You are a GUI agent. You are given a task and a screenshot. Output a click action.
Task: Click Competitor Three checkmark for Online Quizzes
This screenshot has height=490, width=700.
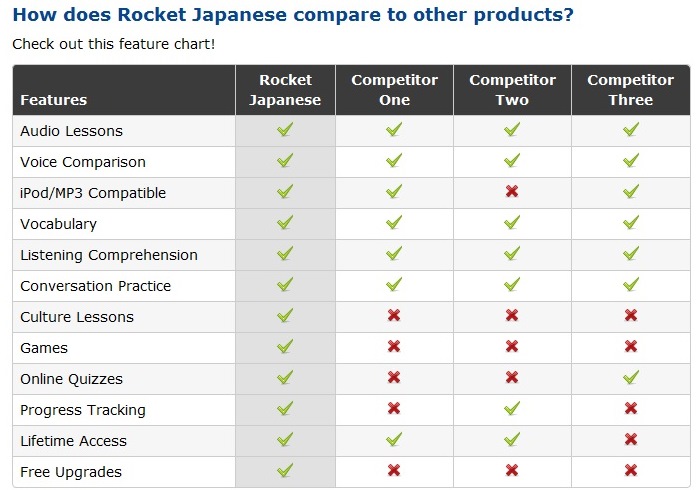point(630,378)
